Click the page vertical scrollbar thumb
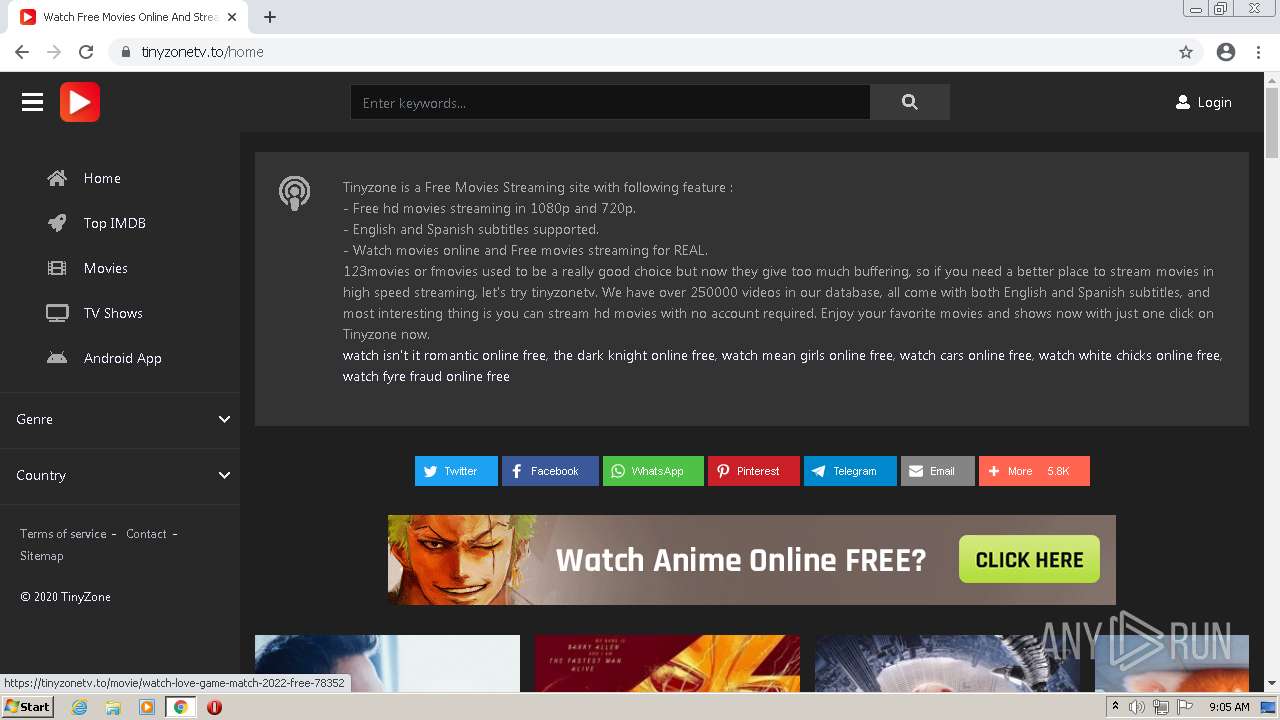The image size is (1280, 720). pyautogui.click(x=1272, y=123)
